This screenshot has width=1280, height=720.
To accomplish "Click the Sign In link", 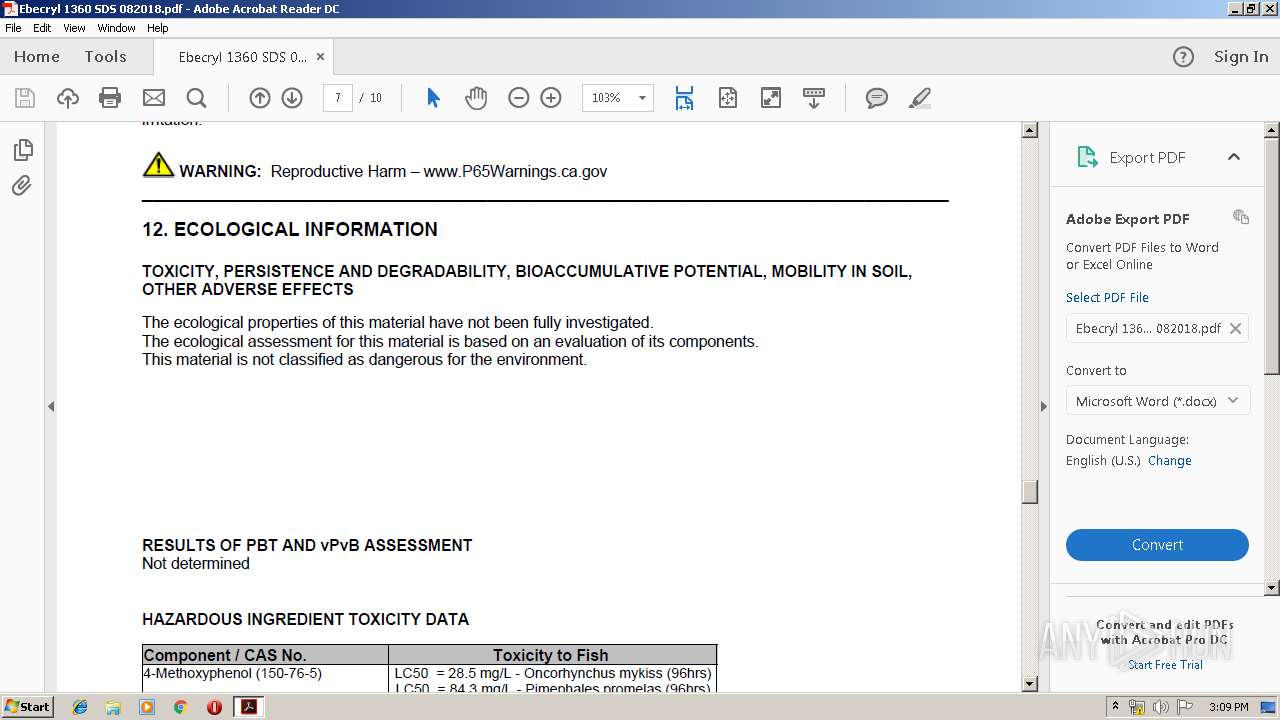I will 1241,57.
